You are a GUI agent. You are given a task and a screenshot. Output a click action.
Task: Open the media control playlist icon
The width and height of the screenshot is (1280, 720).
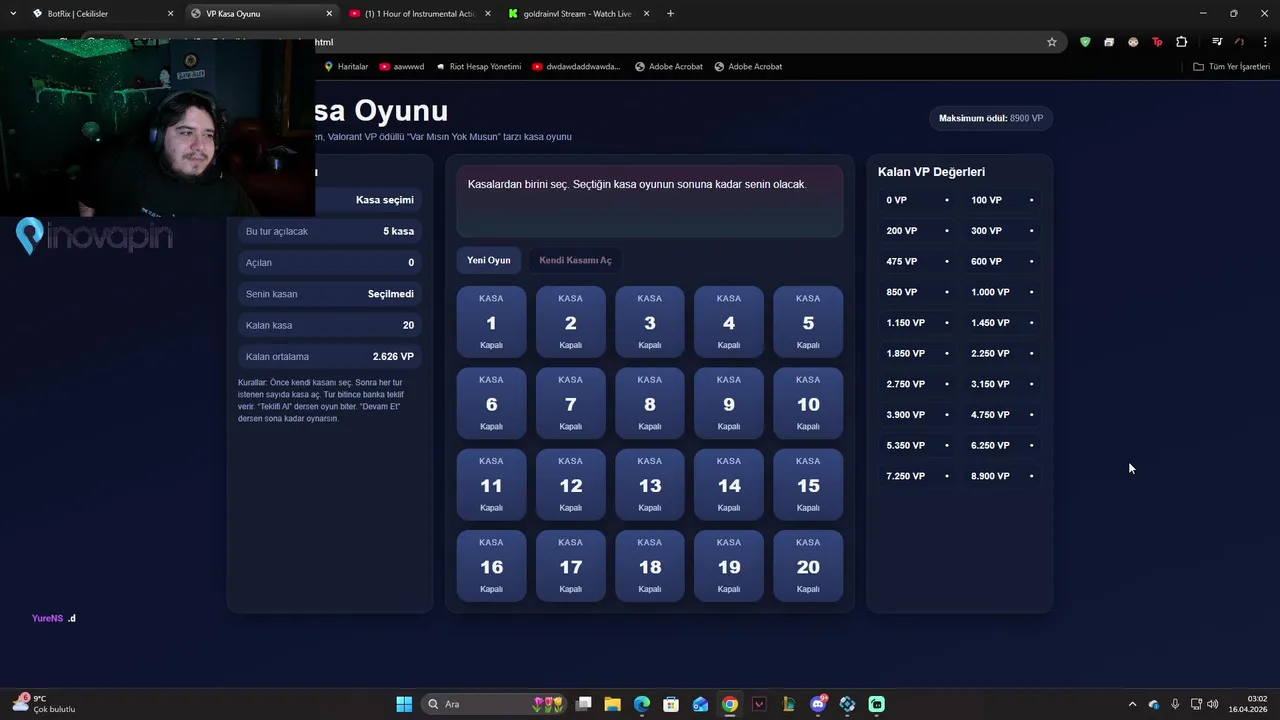1217,42
